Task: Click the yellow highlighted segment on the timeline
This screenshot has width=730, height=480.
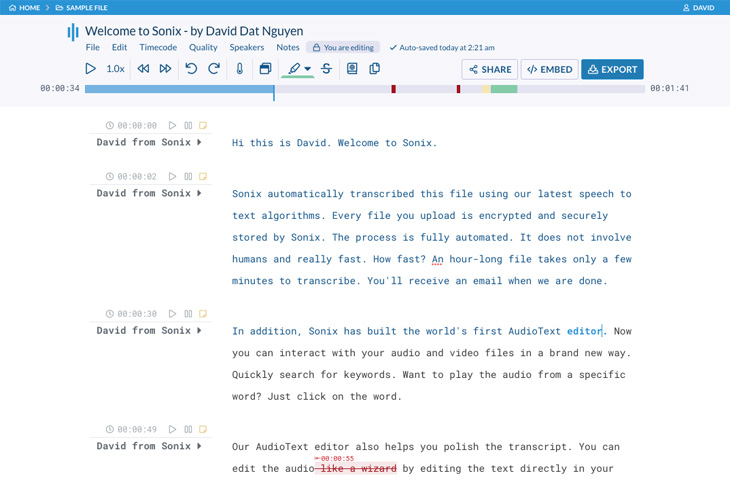Action: 486,89
